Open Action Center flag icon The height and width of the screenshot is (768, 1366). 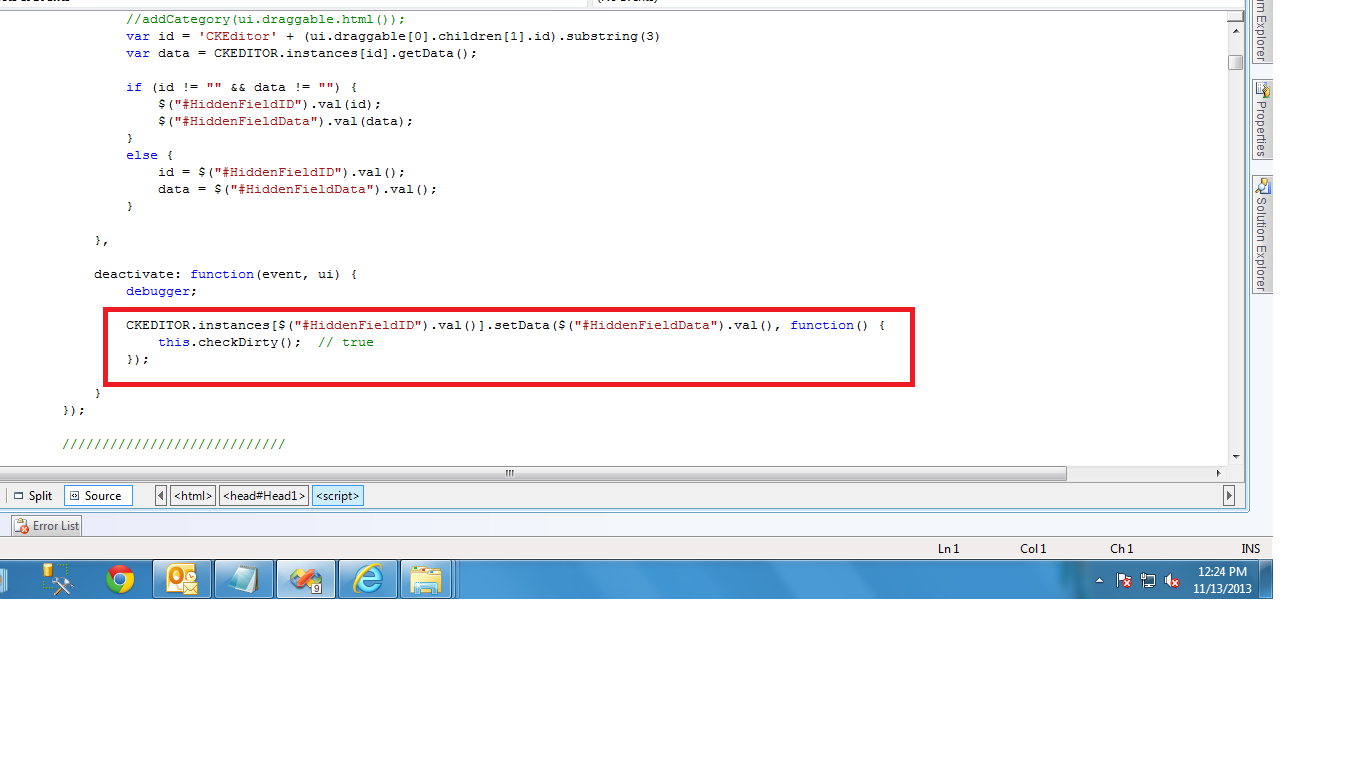1124,580
